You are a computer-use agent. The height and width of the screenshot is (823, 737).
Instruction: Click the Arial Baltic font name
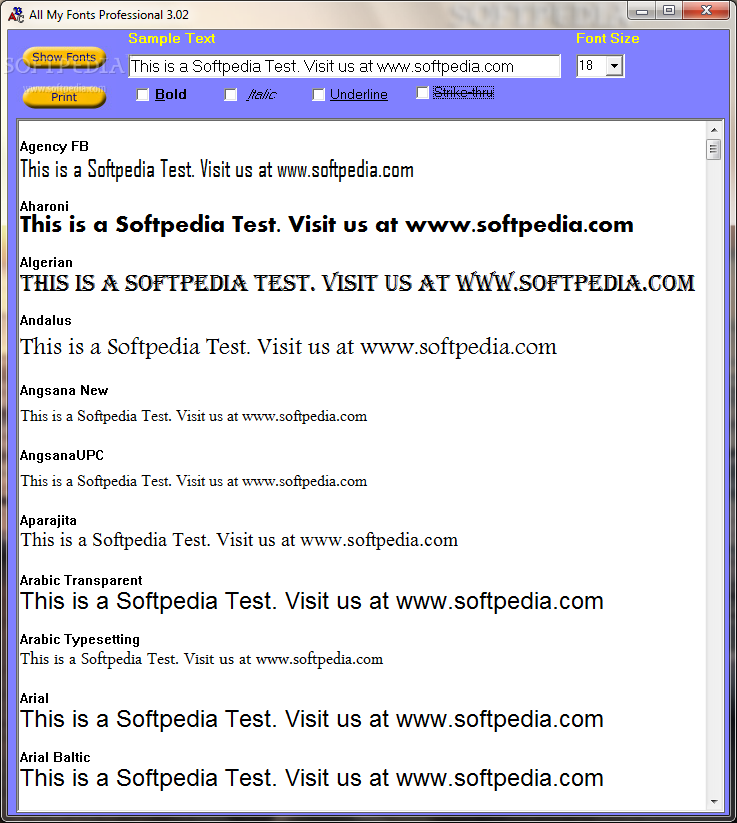click(55, 757)
